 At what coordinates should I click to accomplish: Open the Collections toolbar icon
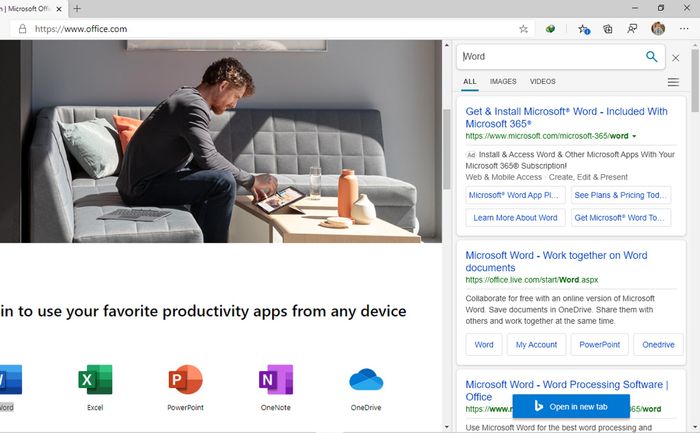(608, 29)
